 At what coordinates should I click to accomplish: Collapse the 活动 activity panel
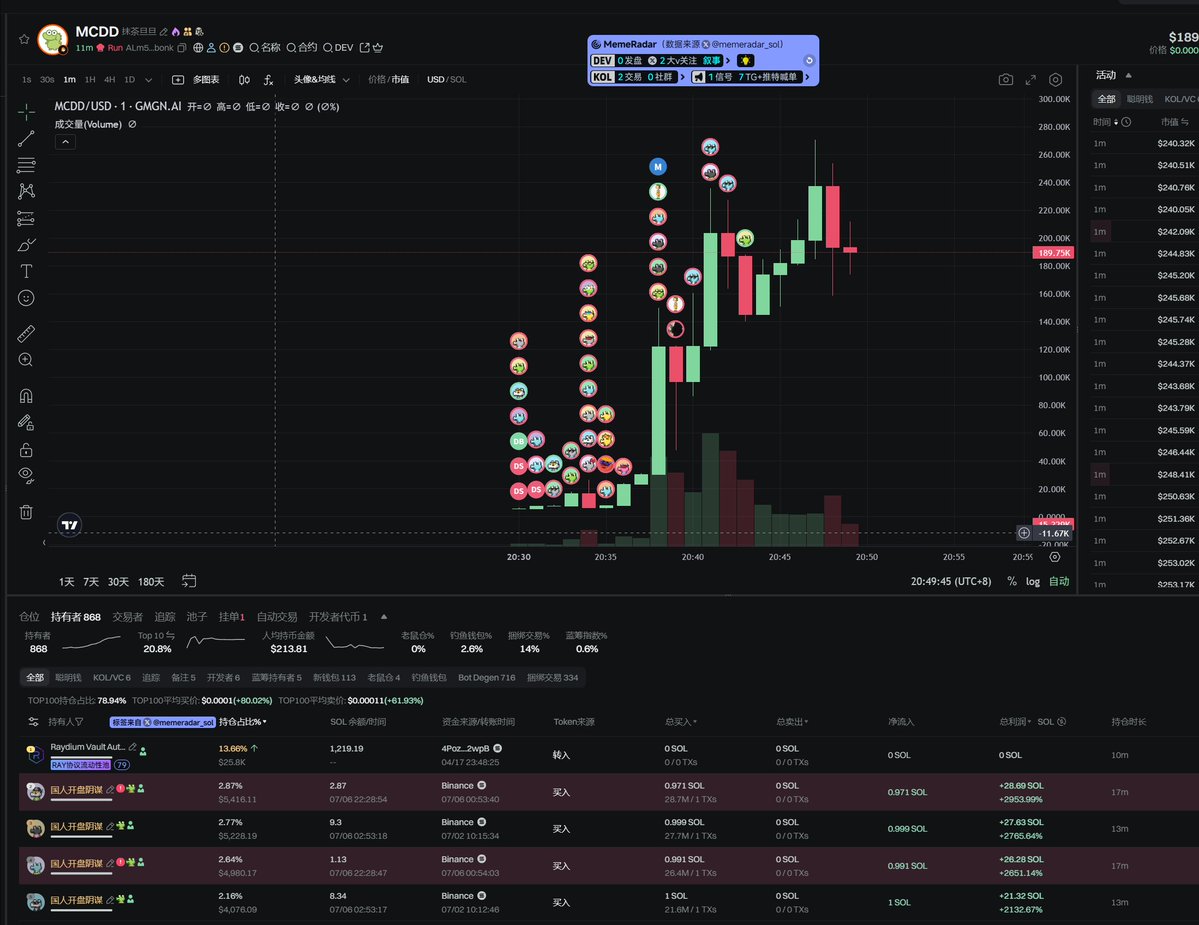click(1129, 75)
